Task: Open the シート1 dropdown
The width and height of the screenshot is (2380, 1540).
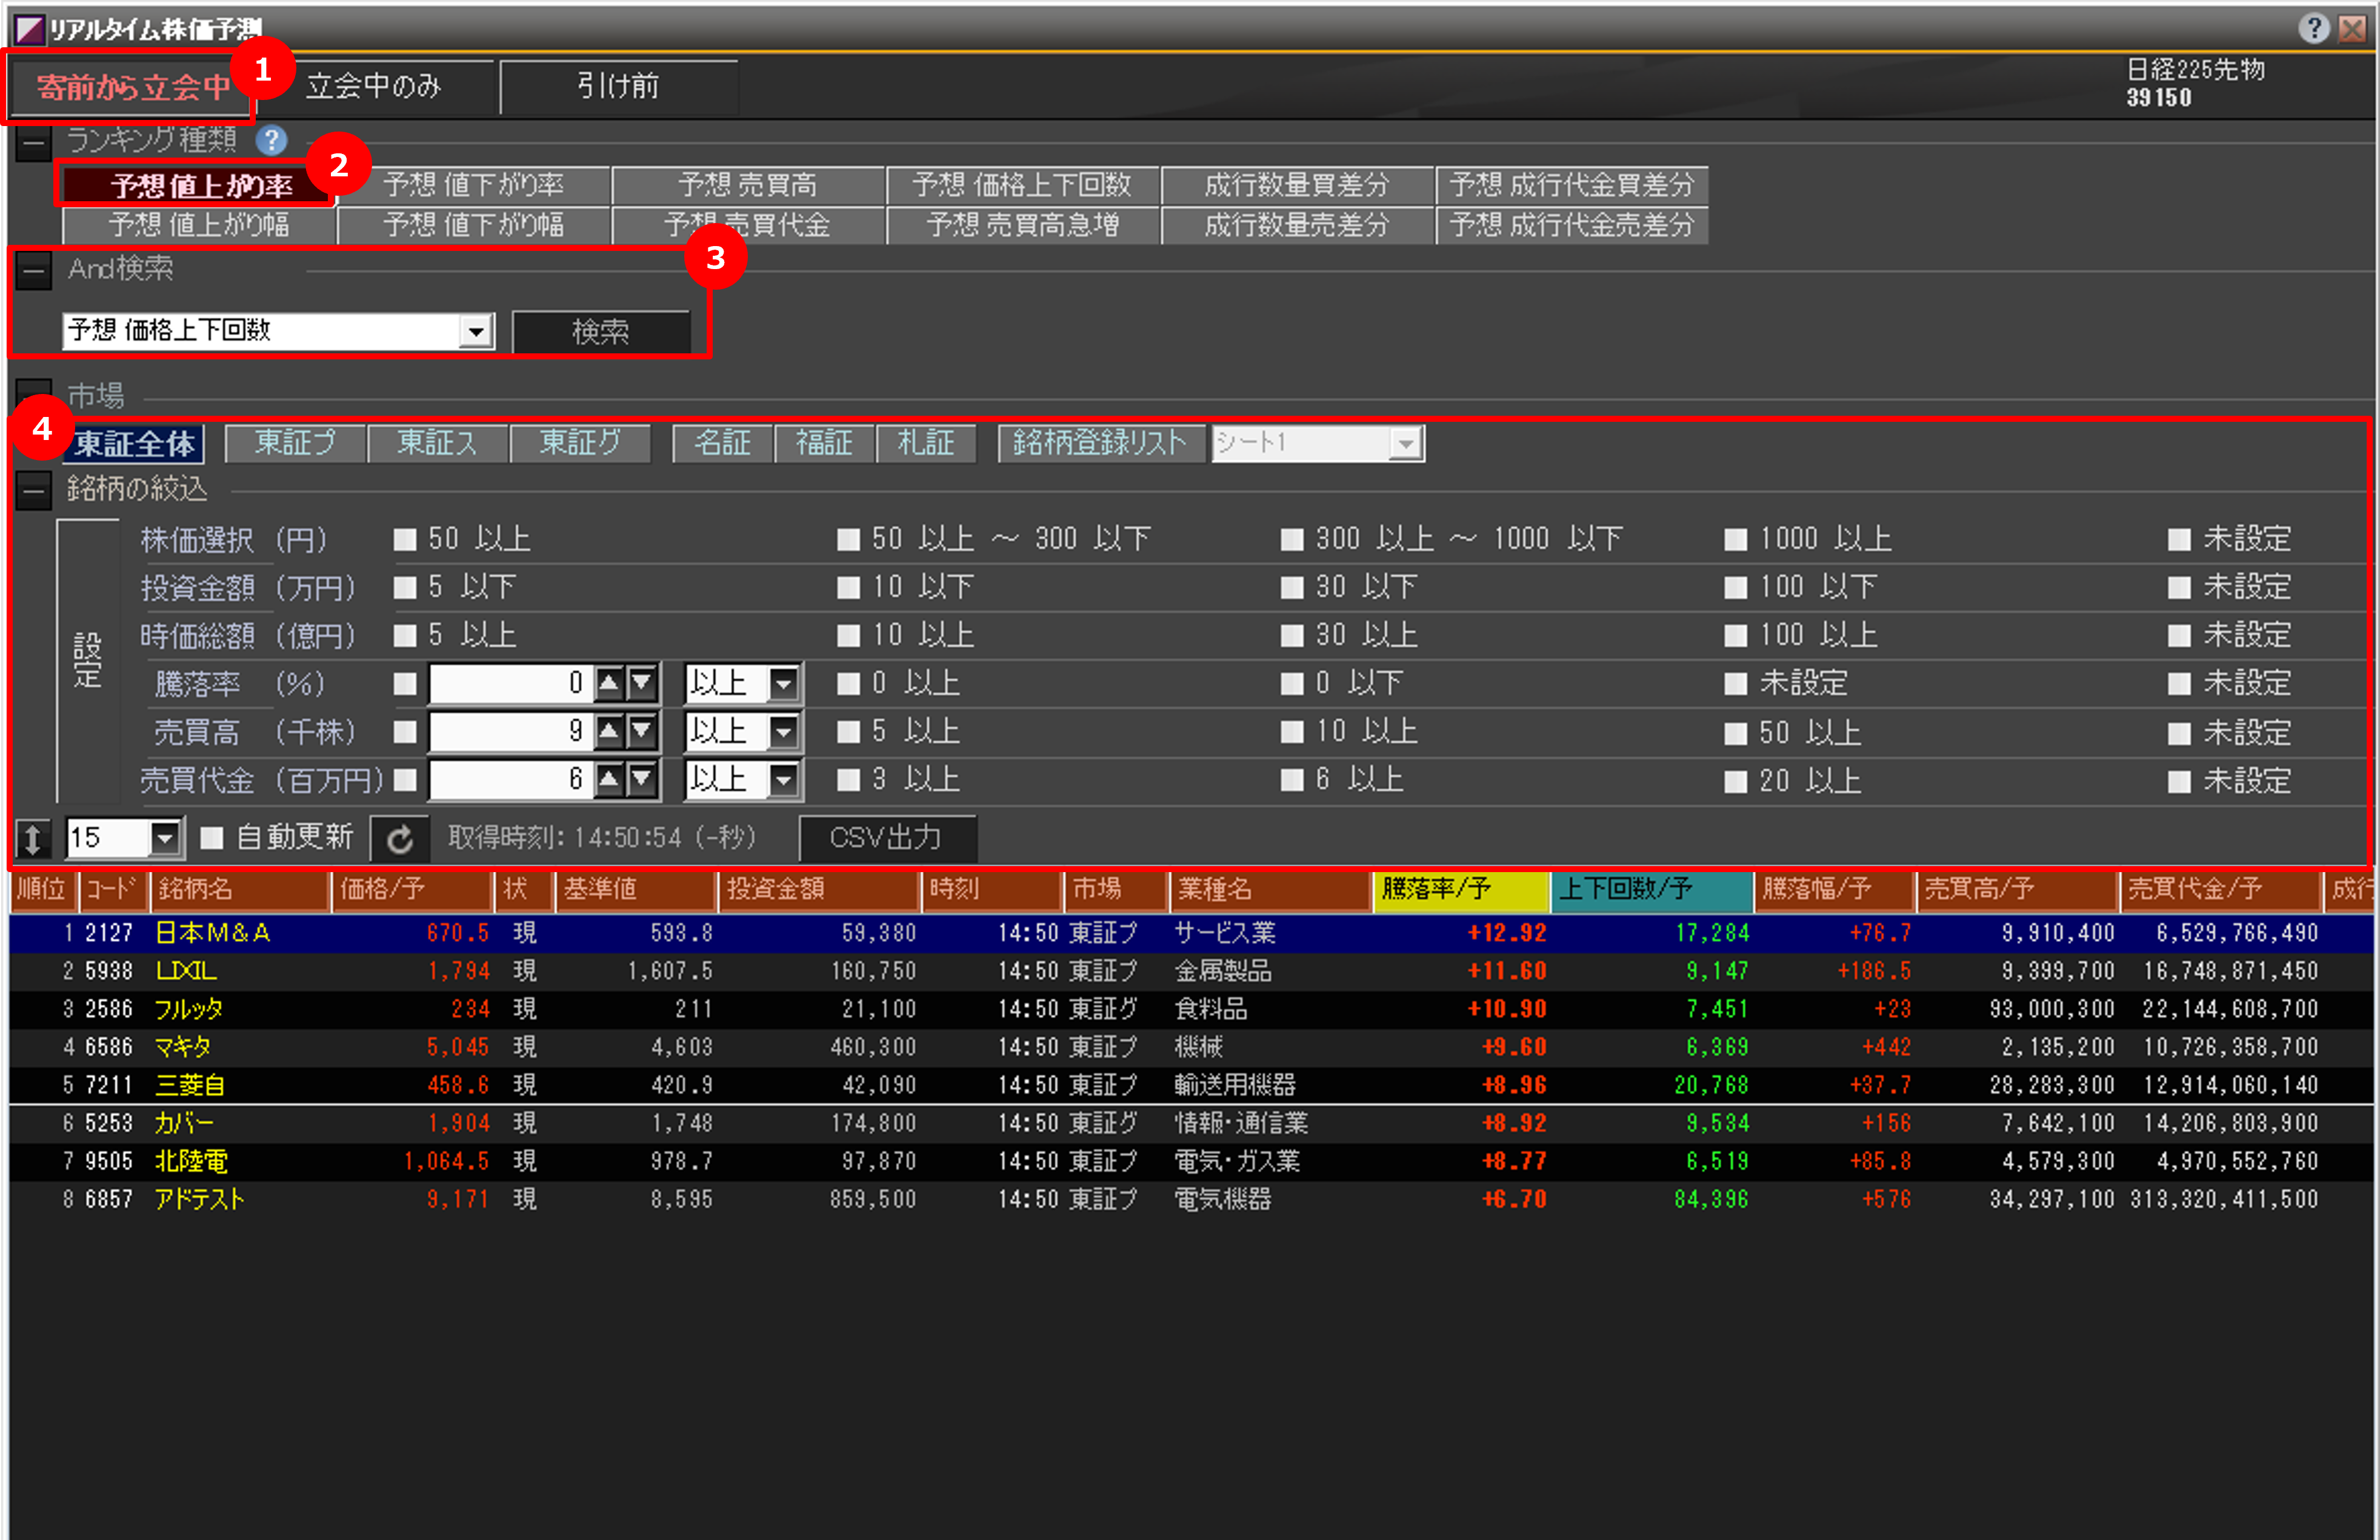Action: pyautogui.click(x=1406, y=443)
